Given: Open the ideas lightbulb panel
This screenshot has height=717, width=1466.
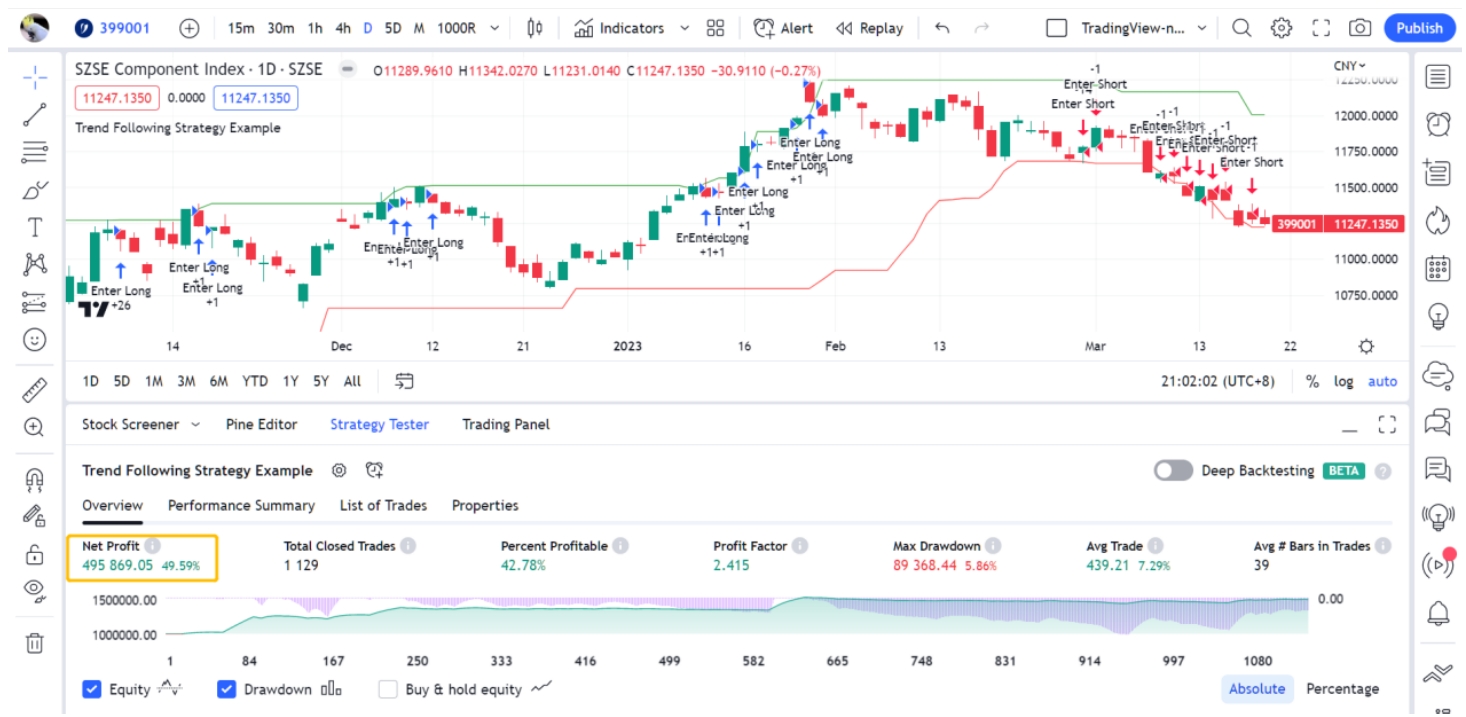Looking at the screenshot, I should [1438, 317].
